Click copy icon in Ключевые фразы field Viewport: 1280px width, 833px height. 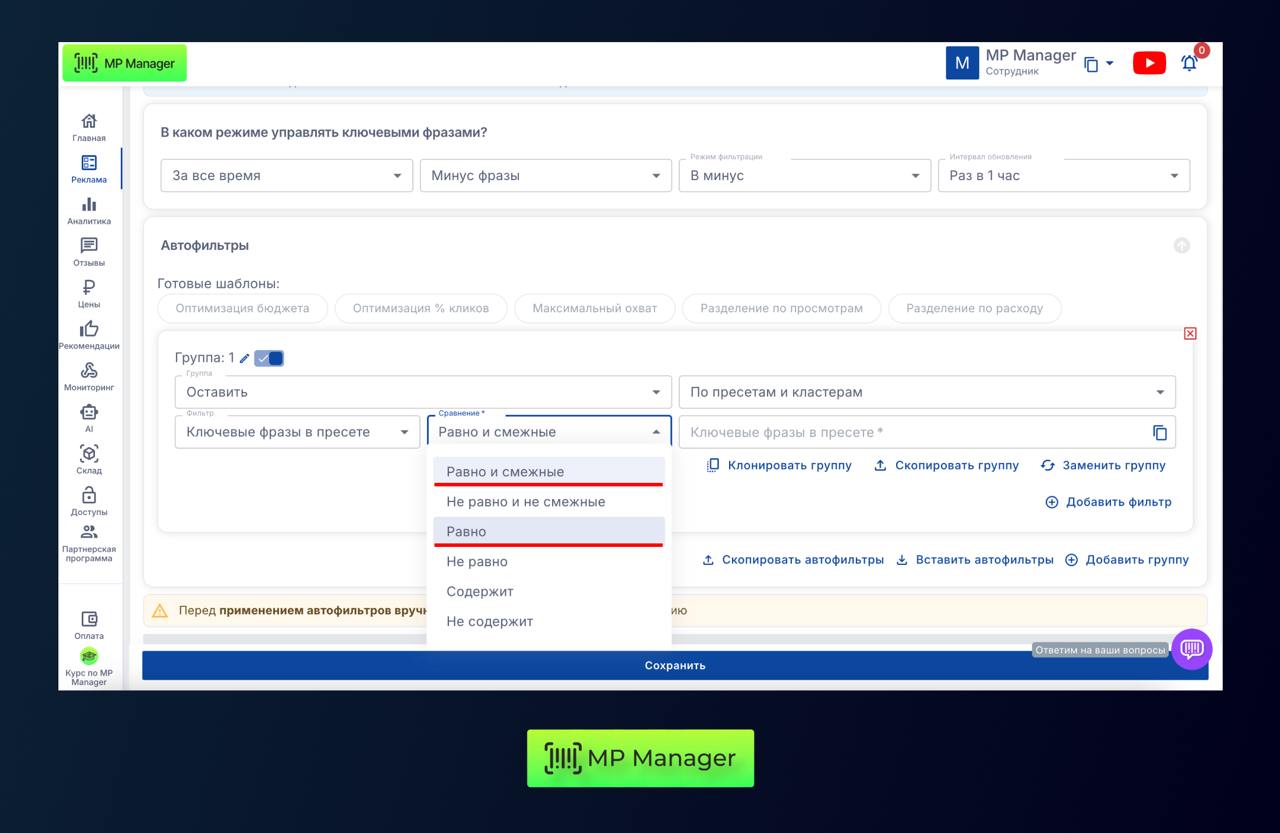point(1159,432)
